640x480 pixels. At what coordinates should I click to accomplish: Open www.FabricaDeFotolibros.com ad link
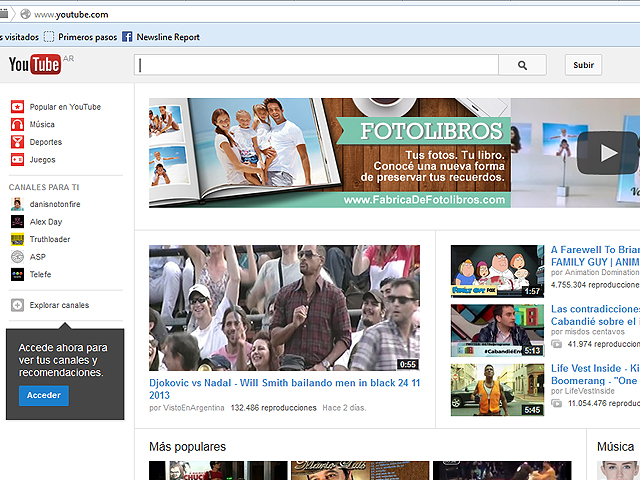tap(424, 200)
